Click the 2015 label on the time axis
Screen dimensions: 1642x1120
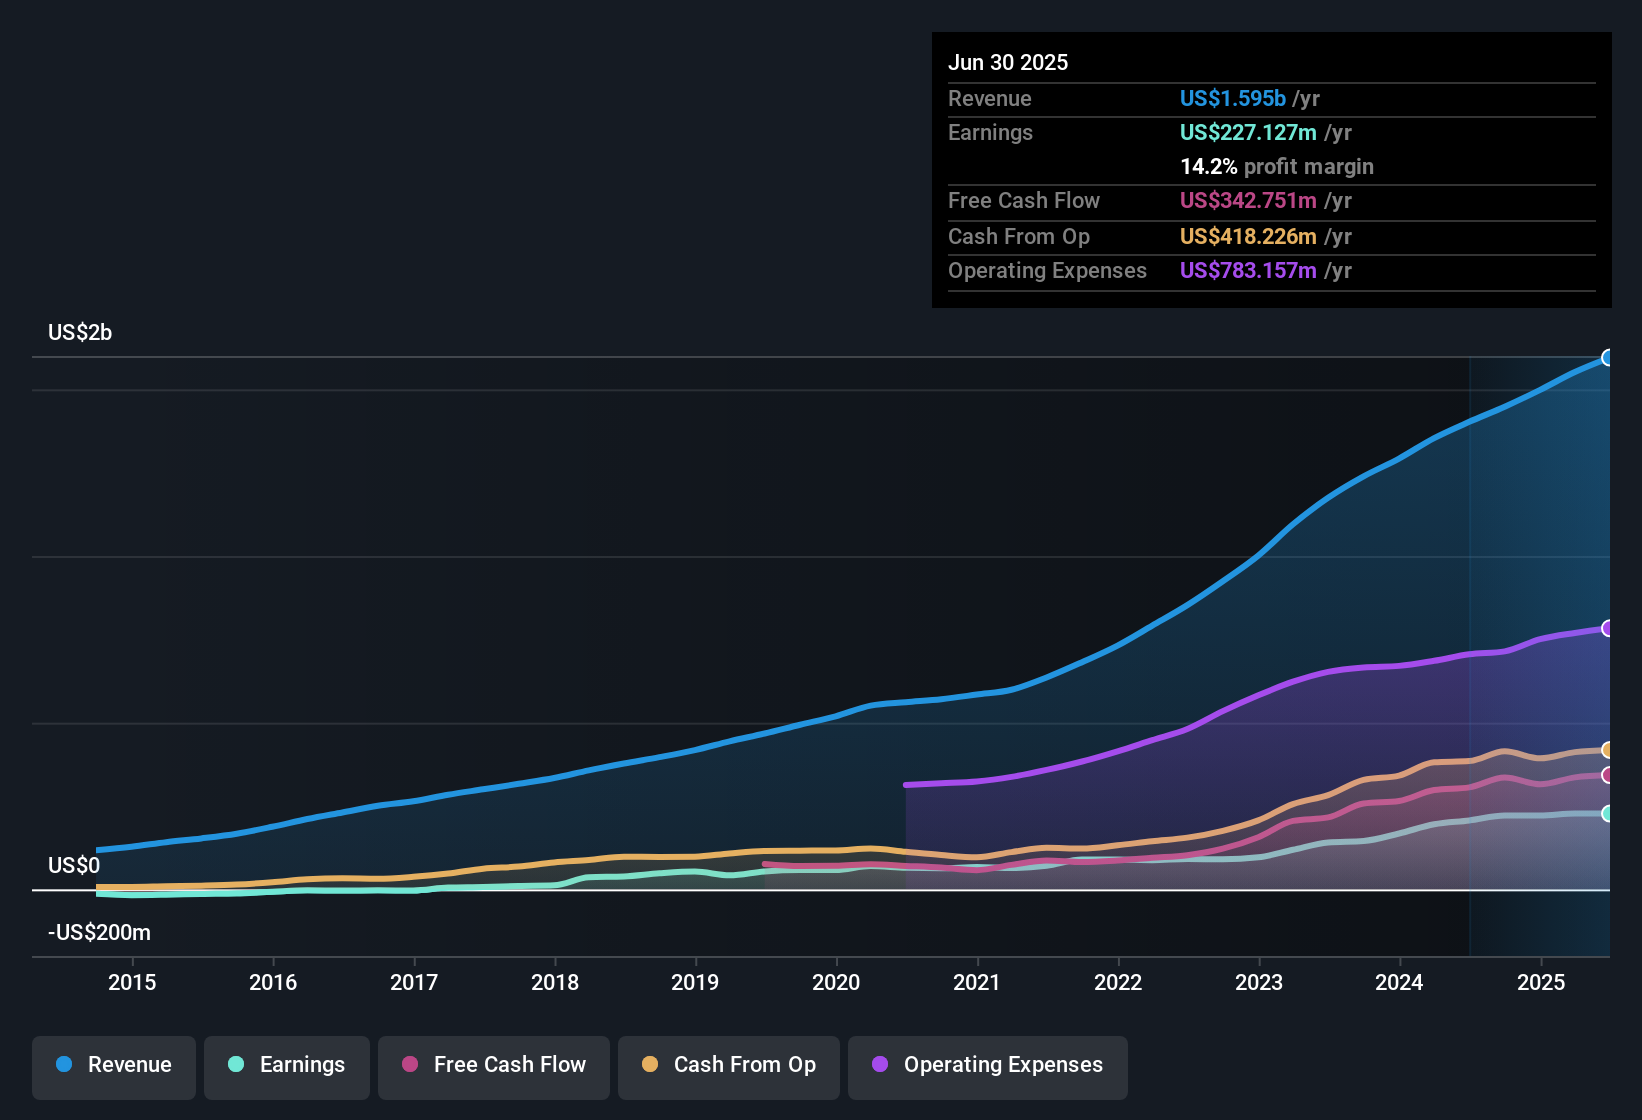click(x=132, y=982)
